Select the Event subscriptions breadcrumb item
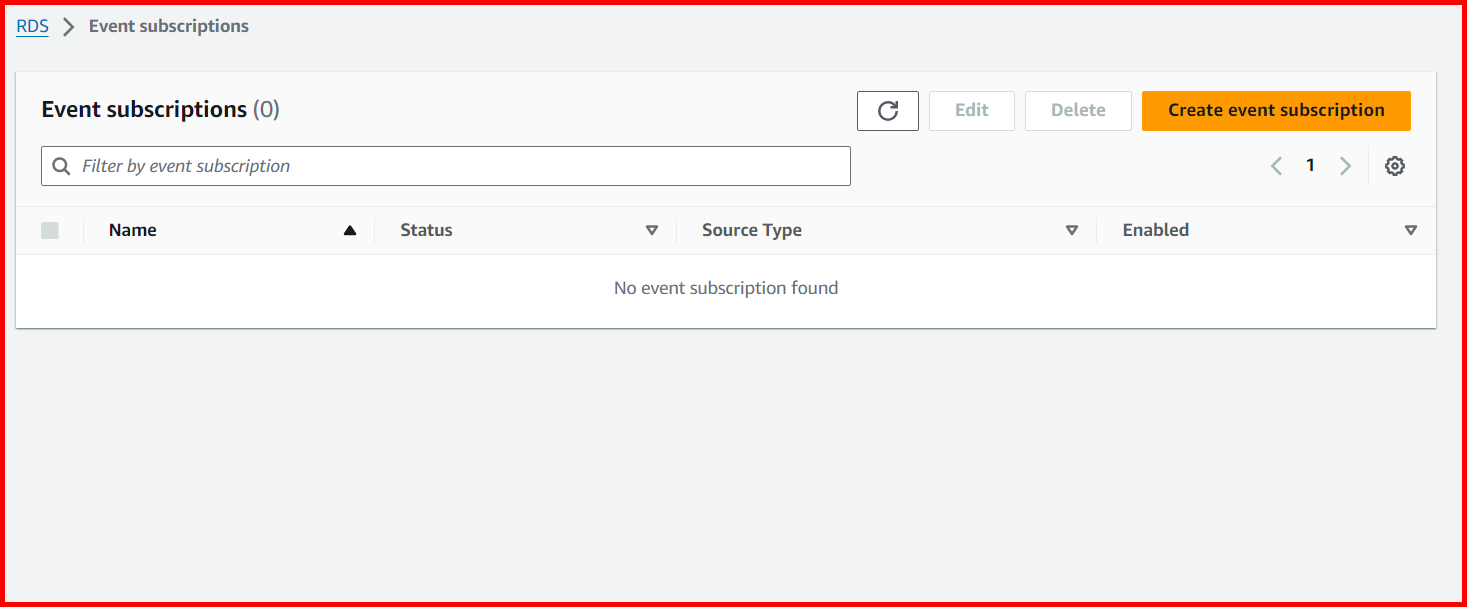1467x607 pixels. pyautogui.click(x=168, y=26)
